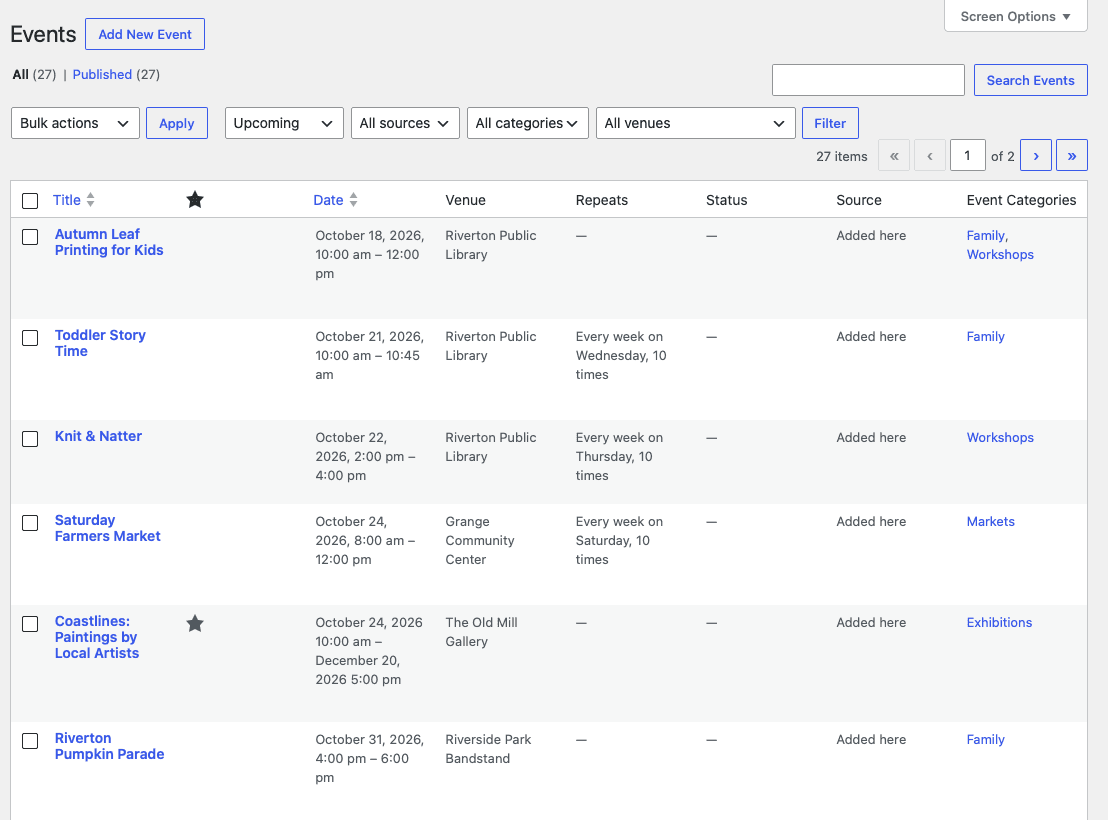The height and width of the screenshot is (820, 1108).
Task: Click the star beside Coastlines: Paintings by Local Artists
Action: [x=195, y=623]
